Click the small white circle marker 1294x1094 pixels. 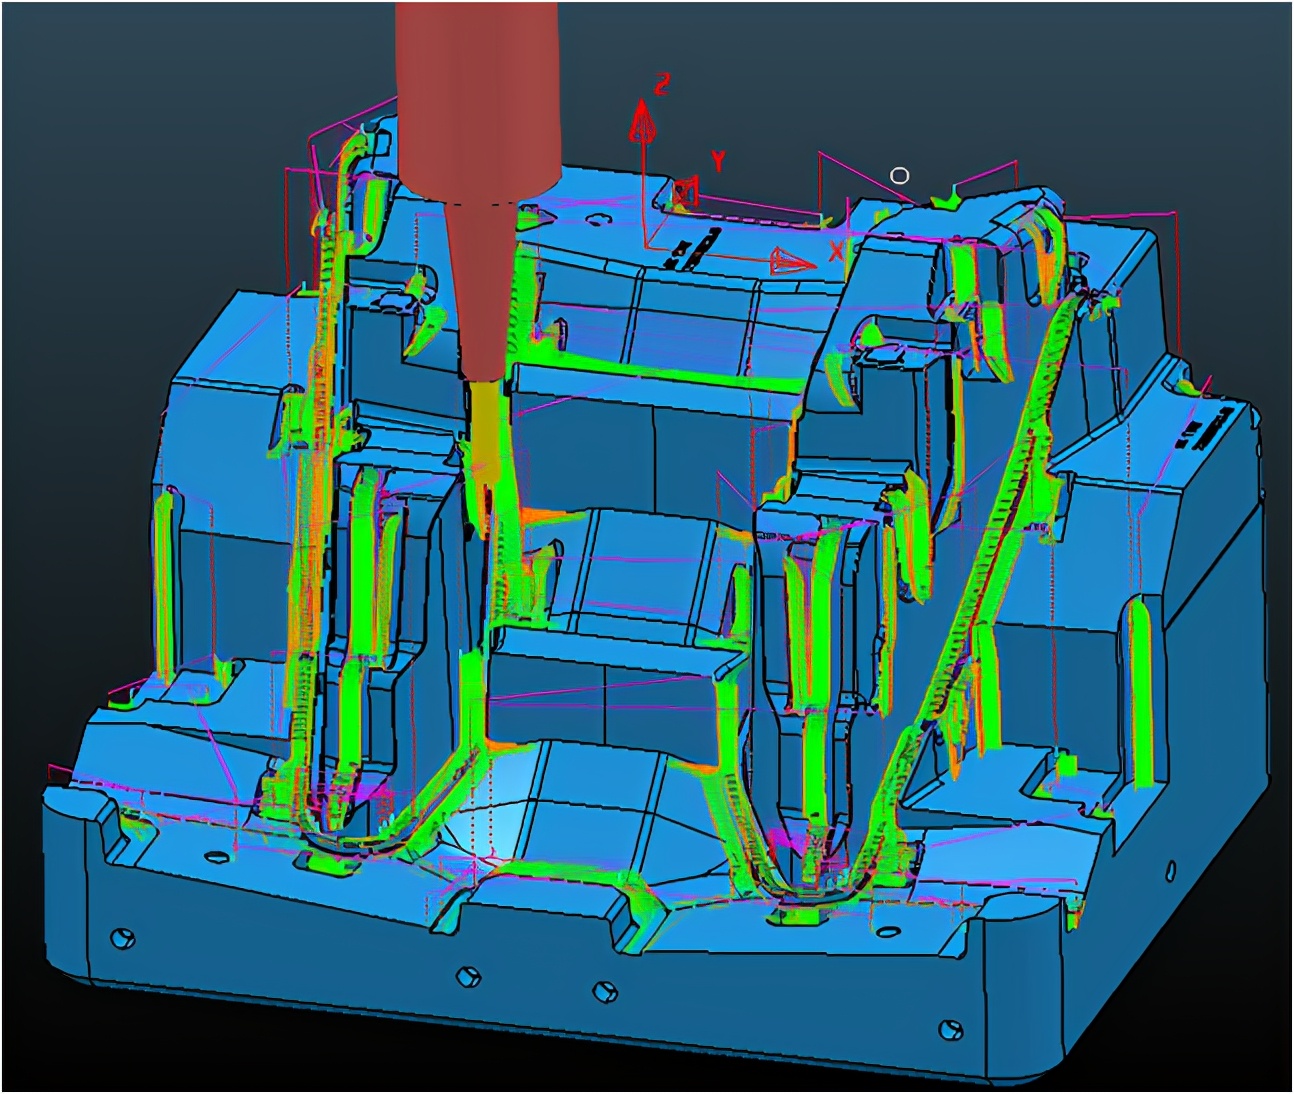900,176
